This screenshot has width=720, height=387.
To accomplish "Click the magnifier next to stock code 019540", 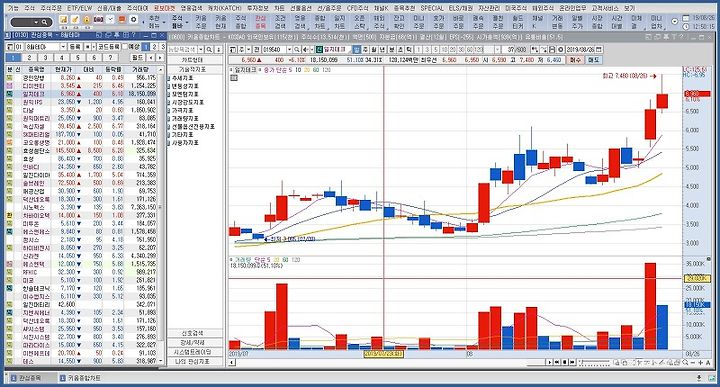I will coord(297,49).
